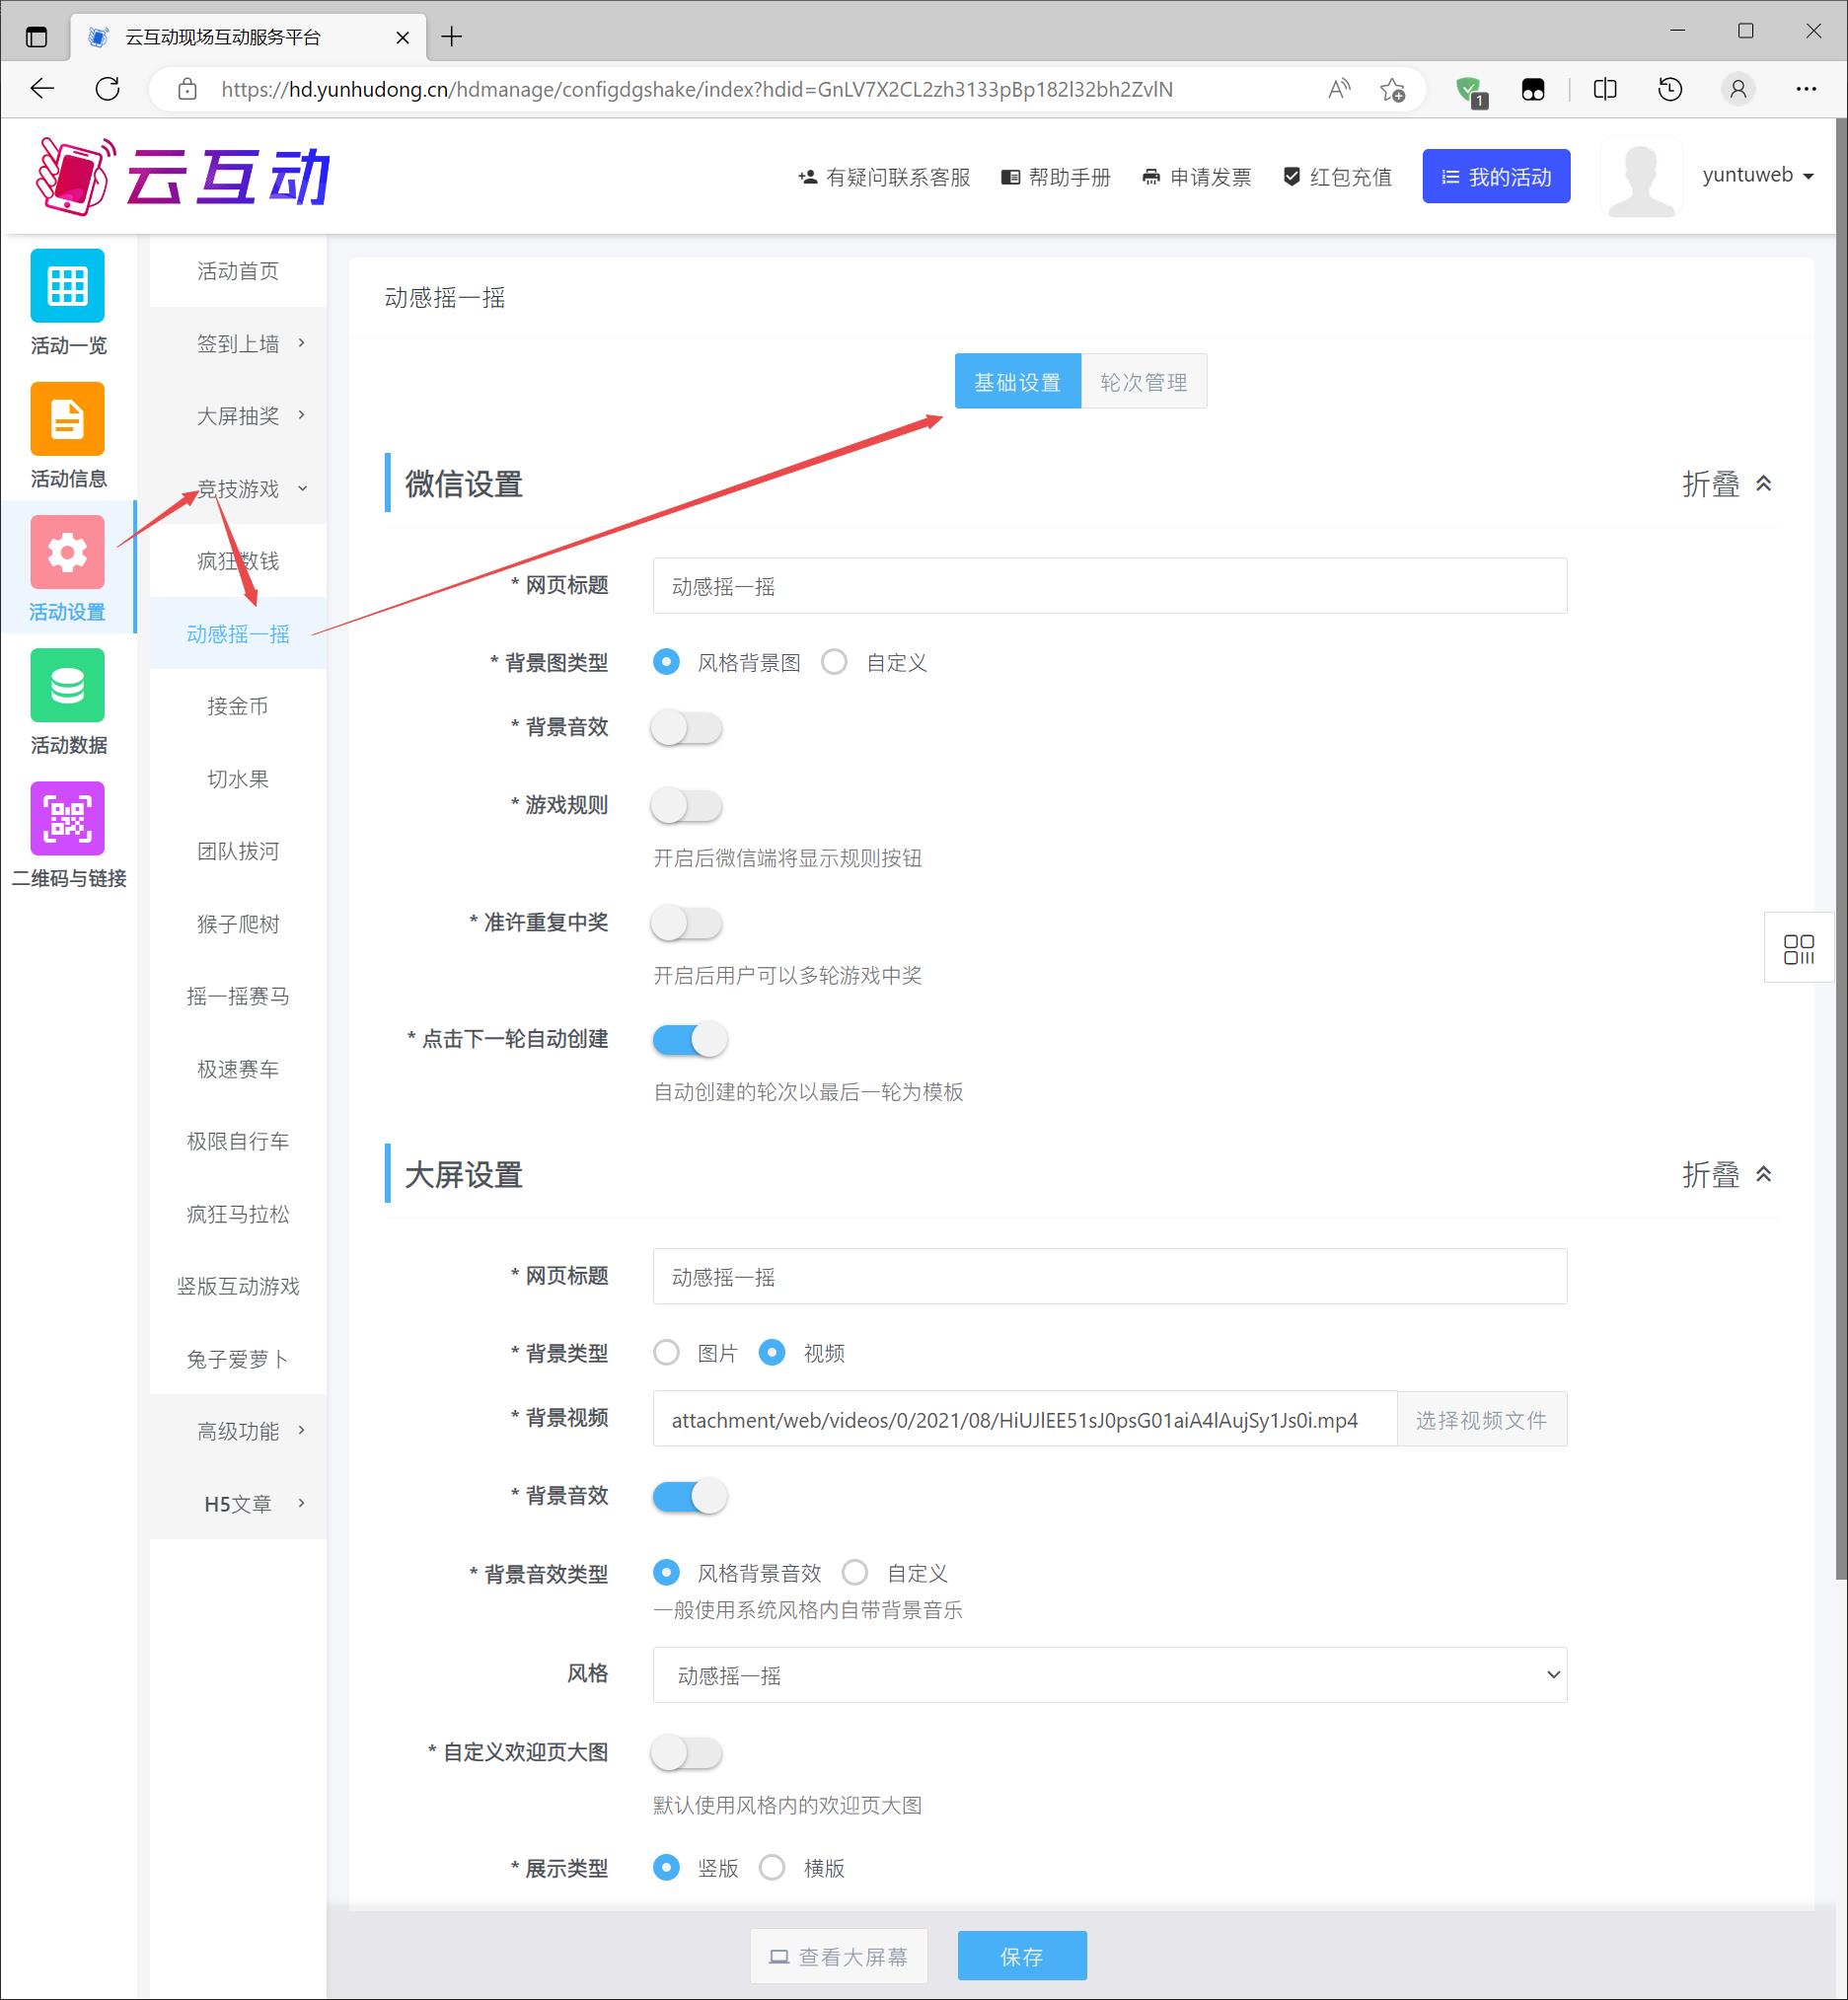This screenshot has height=2000, width=1848.
Task: Click the pink 活动设置 gear icon
Action: click(x=67, y=552)
